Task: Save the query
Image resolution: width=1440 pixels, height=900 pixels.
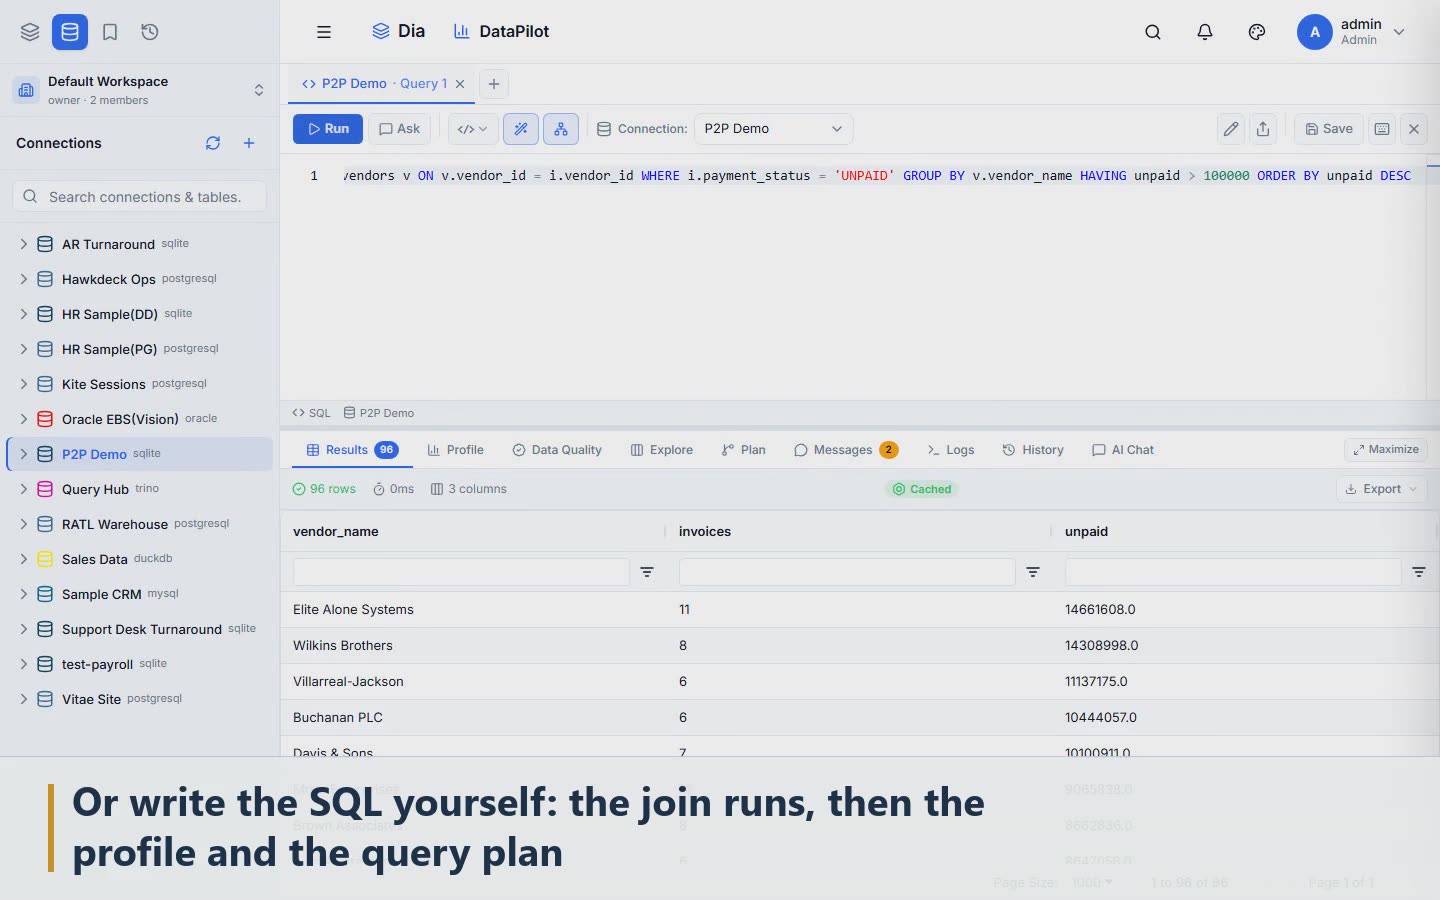Action: coord(1329,129)
